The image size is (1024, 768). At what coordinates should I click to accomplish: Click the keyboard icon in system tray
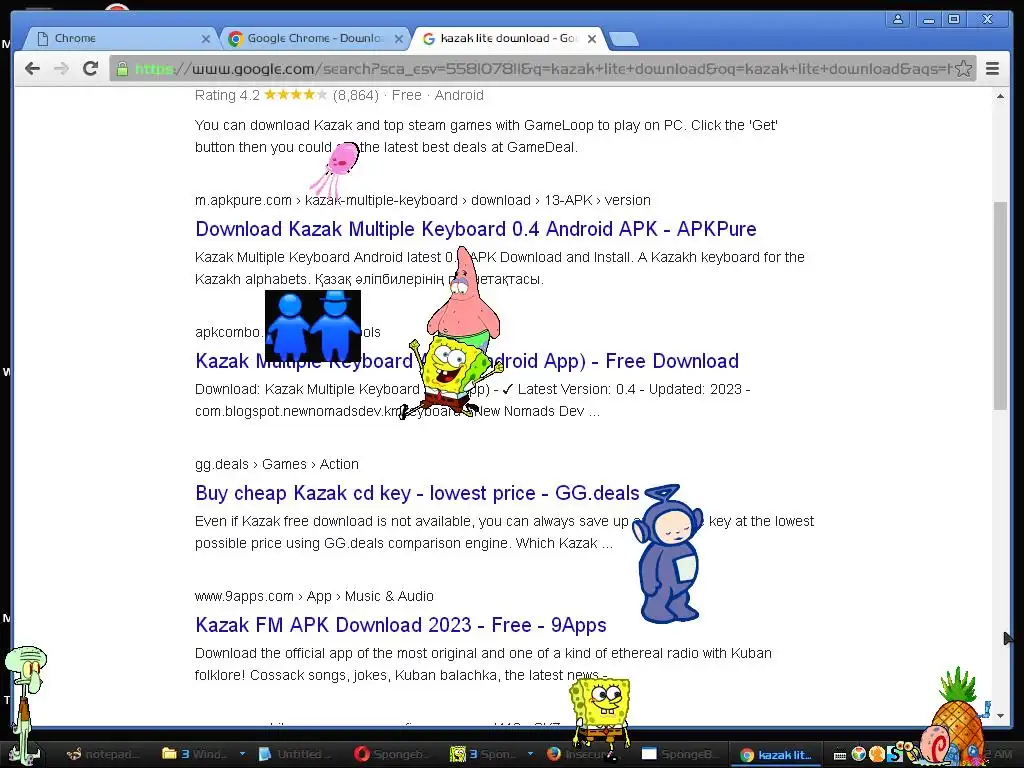coord(840,755)
